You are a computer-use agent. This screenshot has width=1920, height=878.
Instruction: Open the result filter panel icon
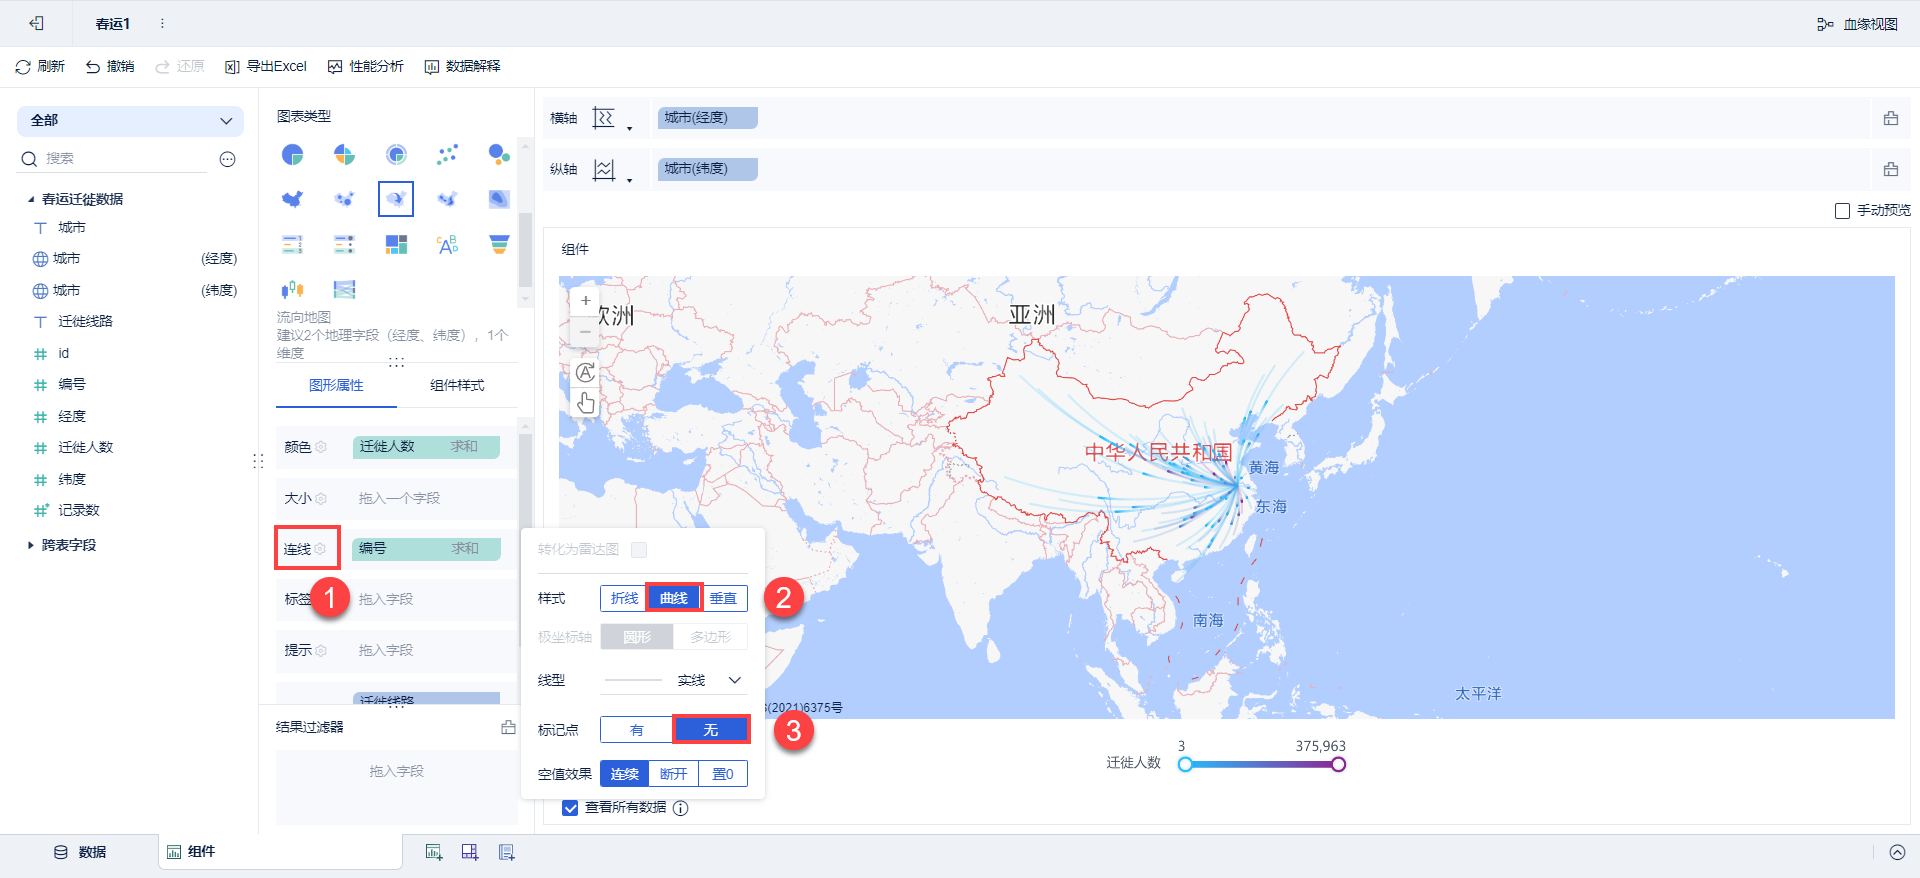tap(508, 727)
